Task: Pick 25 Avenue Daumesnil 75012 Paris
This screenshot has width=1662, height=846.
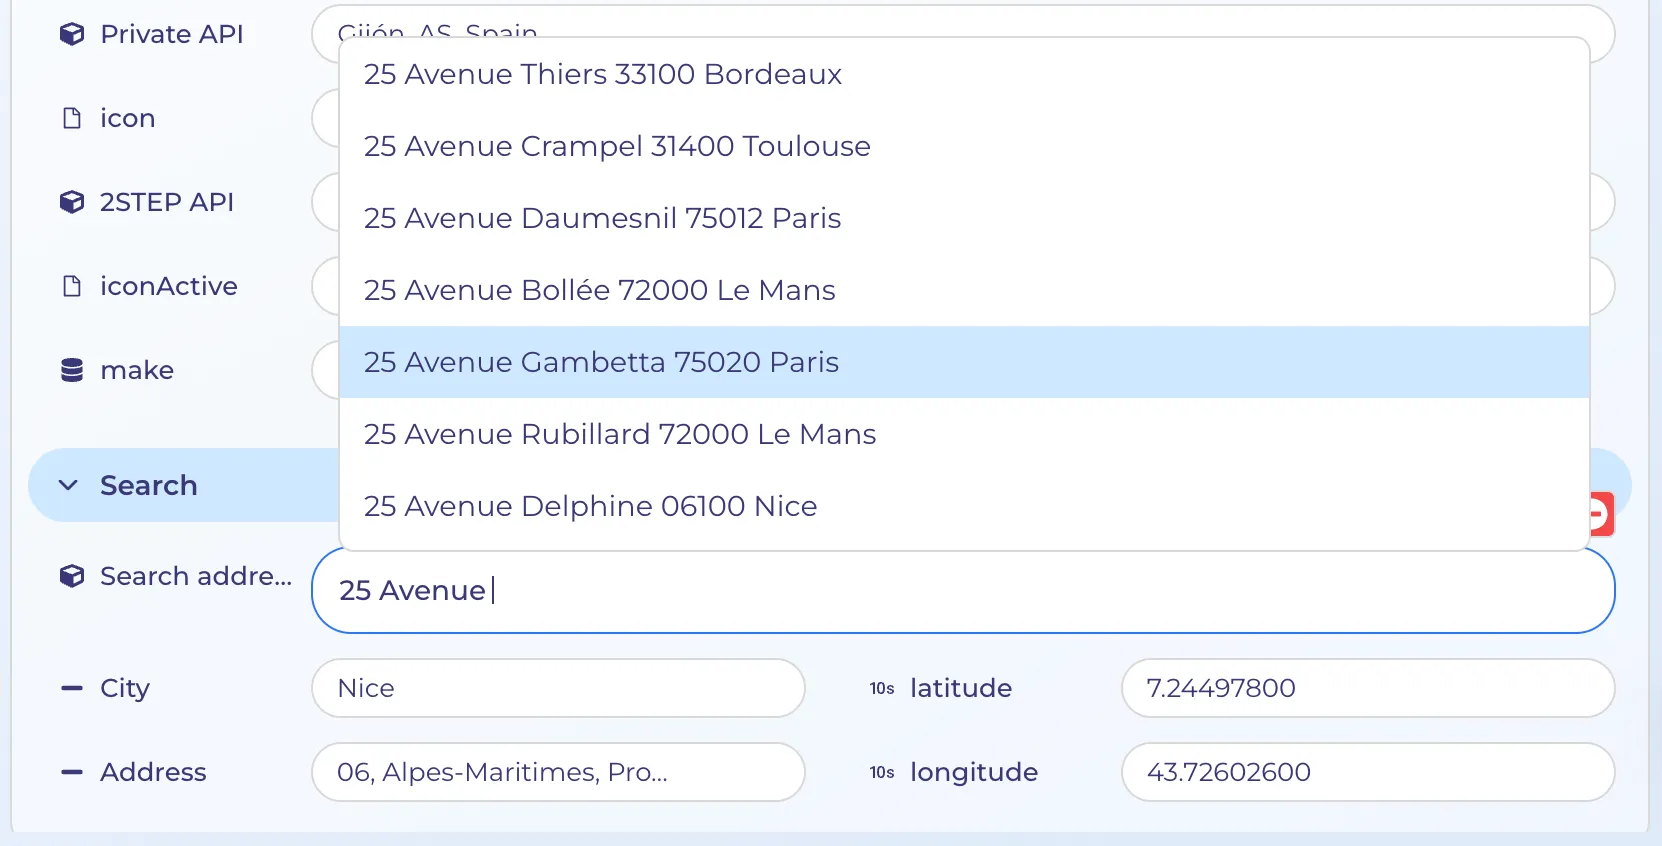Action: (x=964, y=218)
